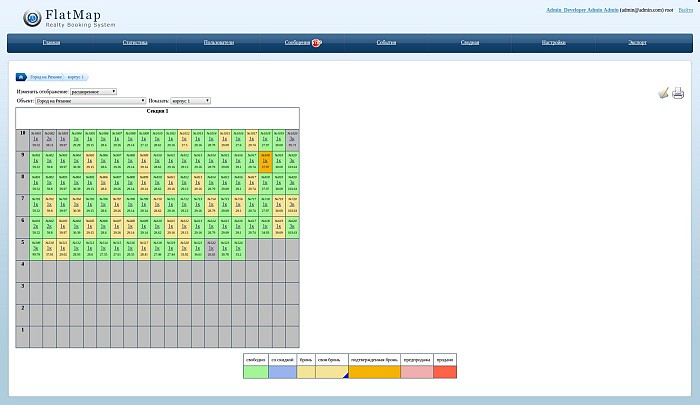Select the Экспорт menu item

(x=637, y=43)
